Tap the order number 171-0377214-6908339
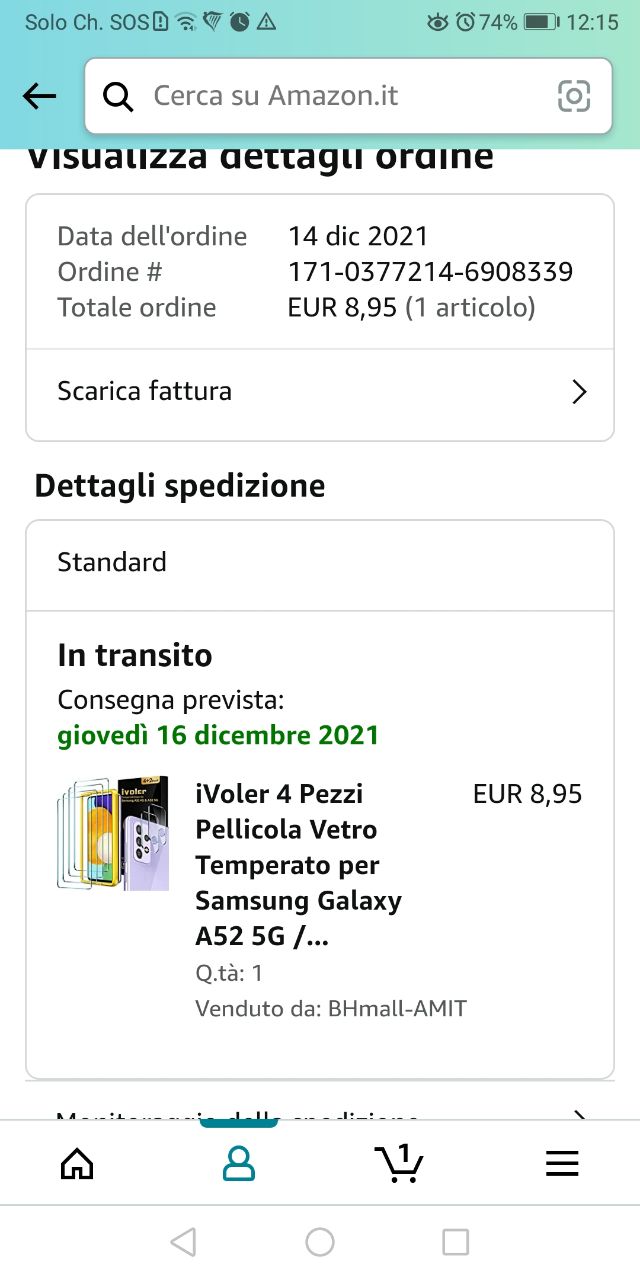Screen dimensions: 640x1280 (430, 272)
